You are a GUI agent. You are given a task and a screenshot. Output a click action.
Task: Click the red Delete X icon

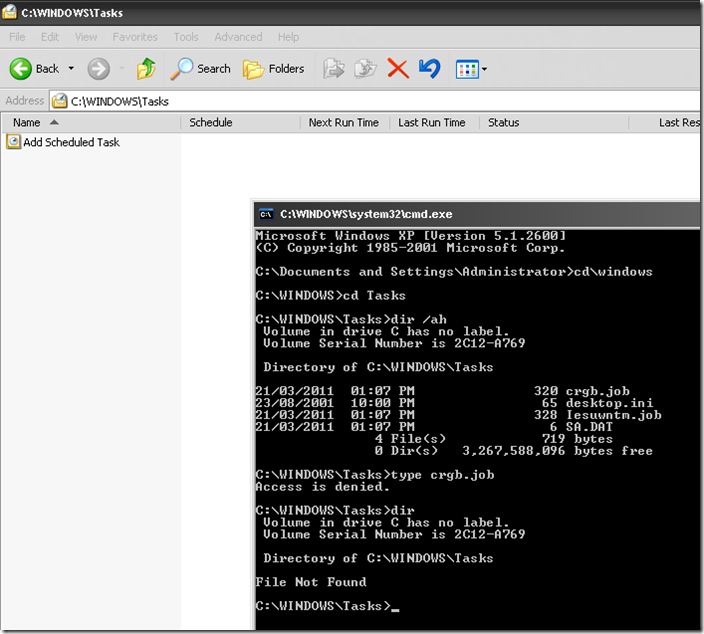[x=398, y=69]
